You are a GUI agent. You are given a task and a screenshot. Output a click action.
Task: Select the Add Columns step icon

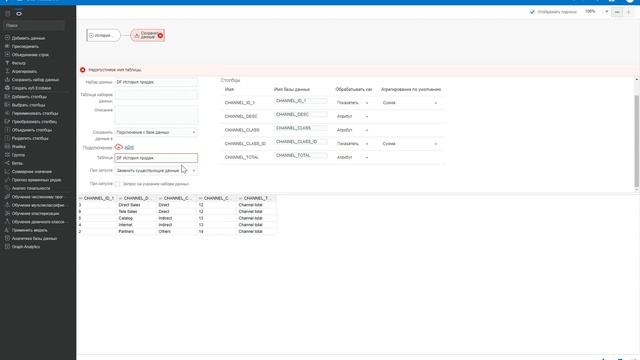pos(7,96)
